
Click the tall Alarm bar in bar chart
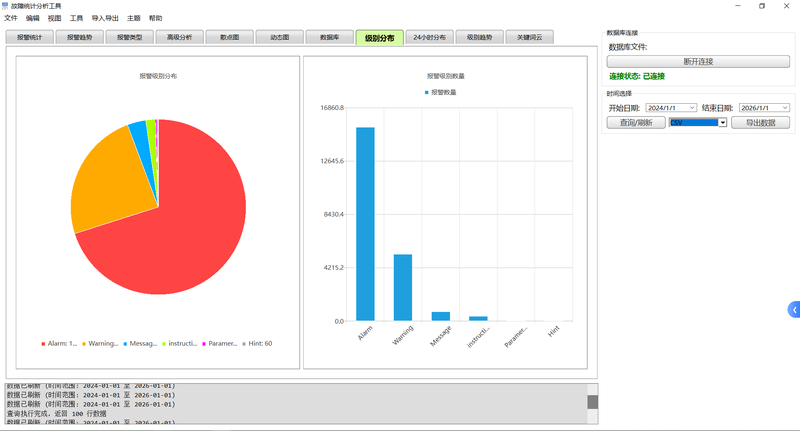point(365,224)
